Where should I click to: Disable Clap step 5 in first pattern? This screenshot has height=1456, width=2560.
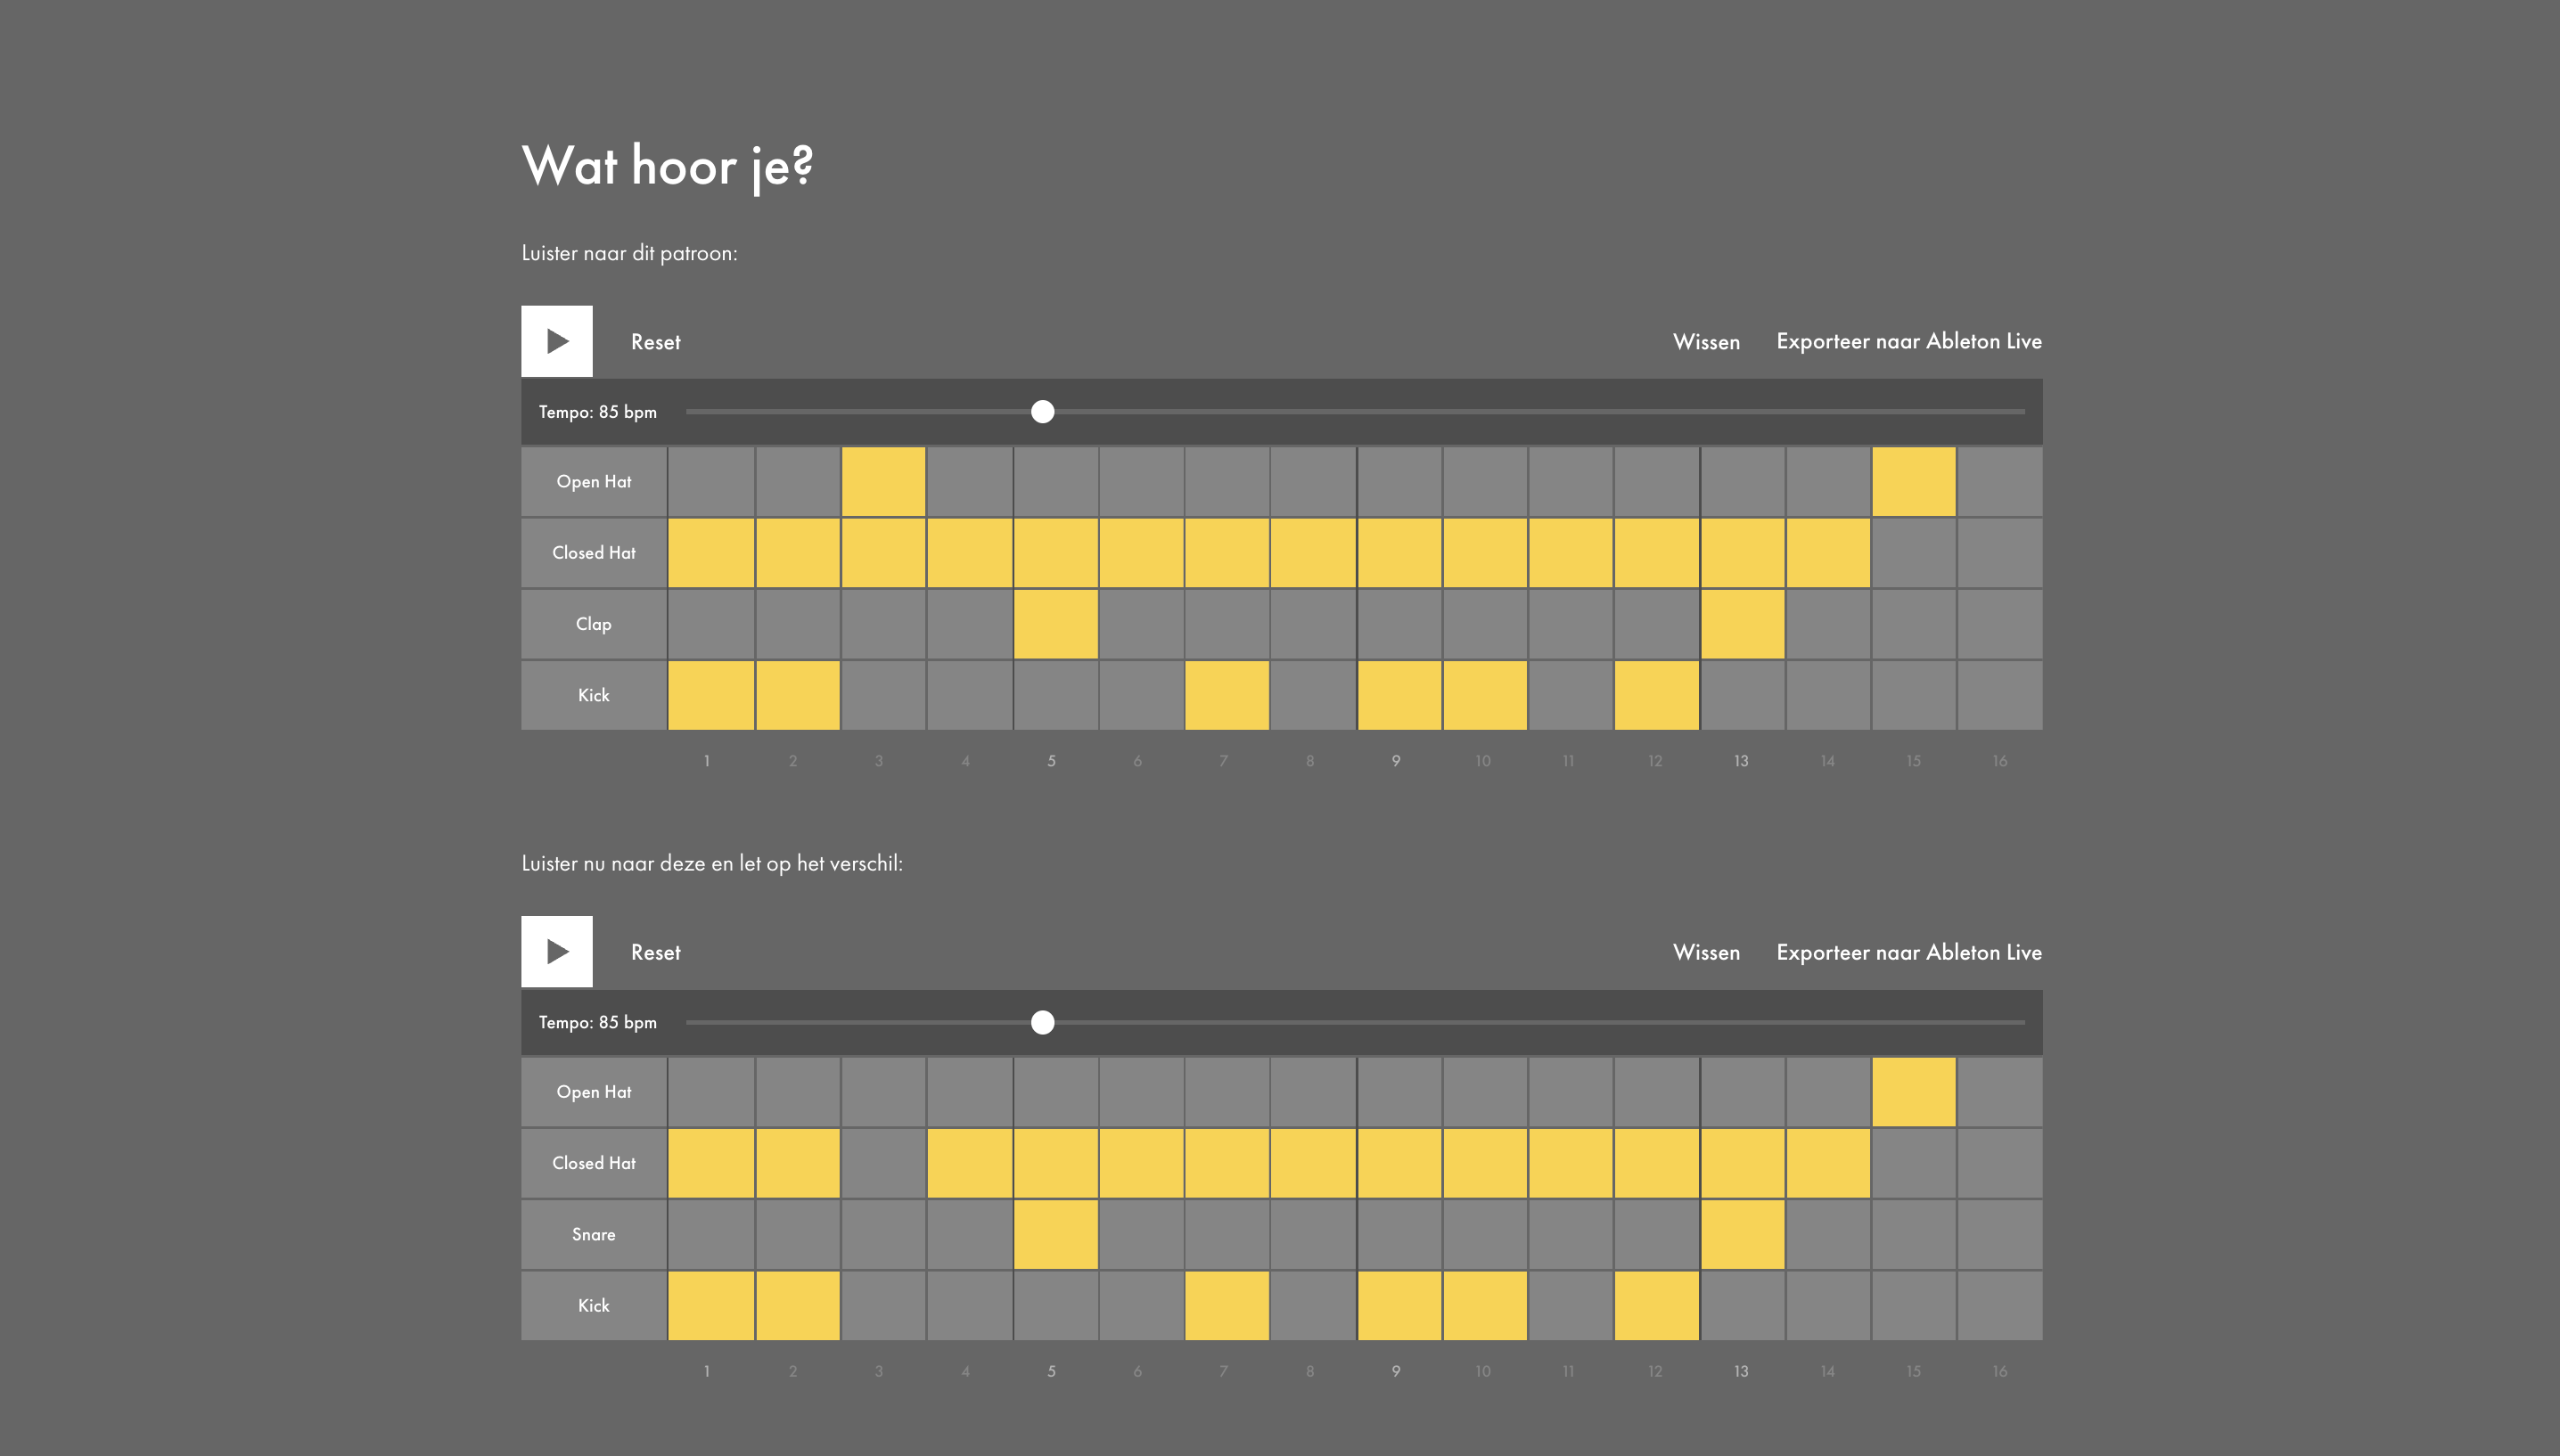coord(1055,624)
